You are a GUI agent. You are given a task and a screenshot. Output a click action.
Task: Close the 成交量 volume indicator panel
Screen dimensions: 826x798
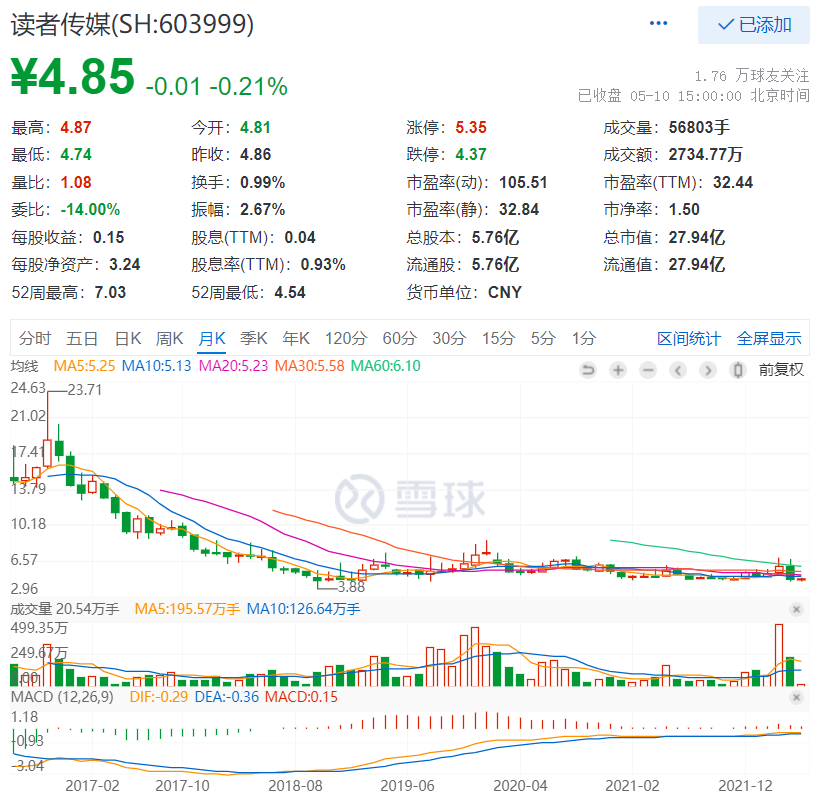796,609
